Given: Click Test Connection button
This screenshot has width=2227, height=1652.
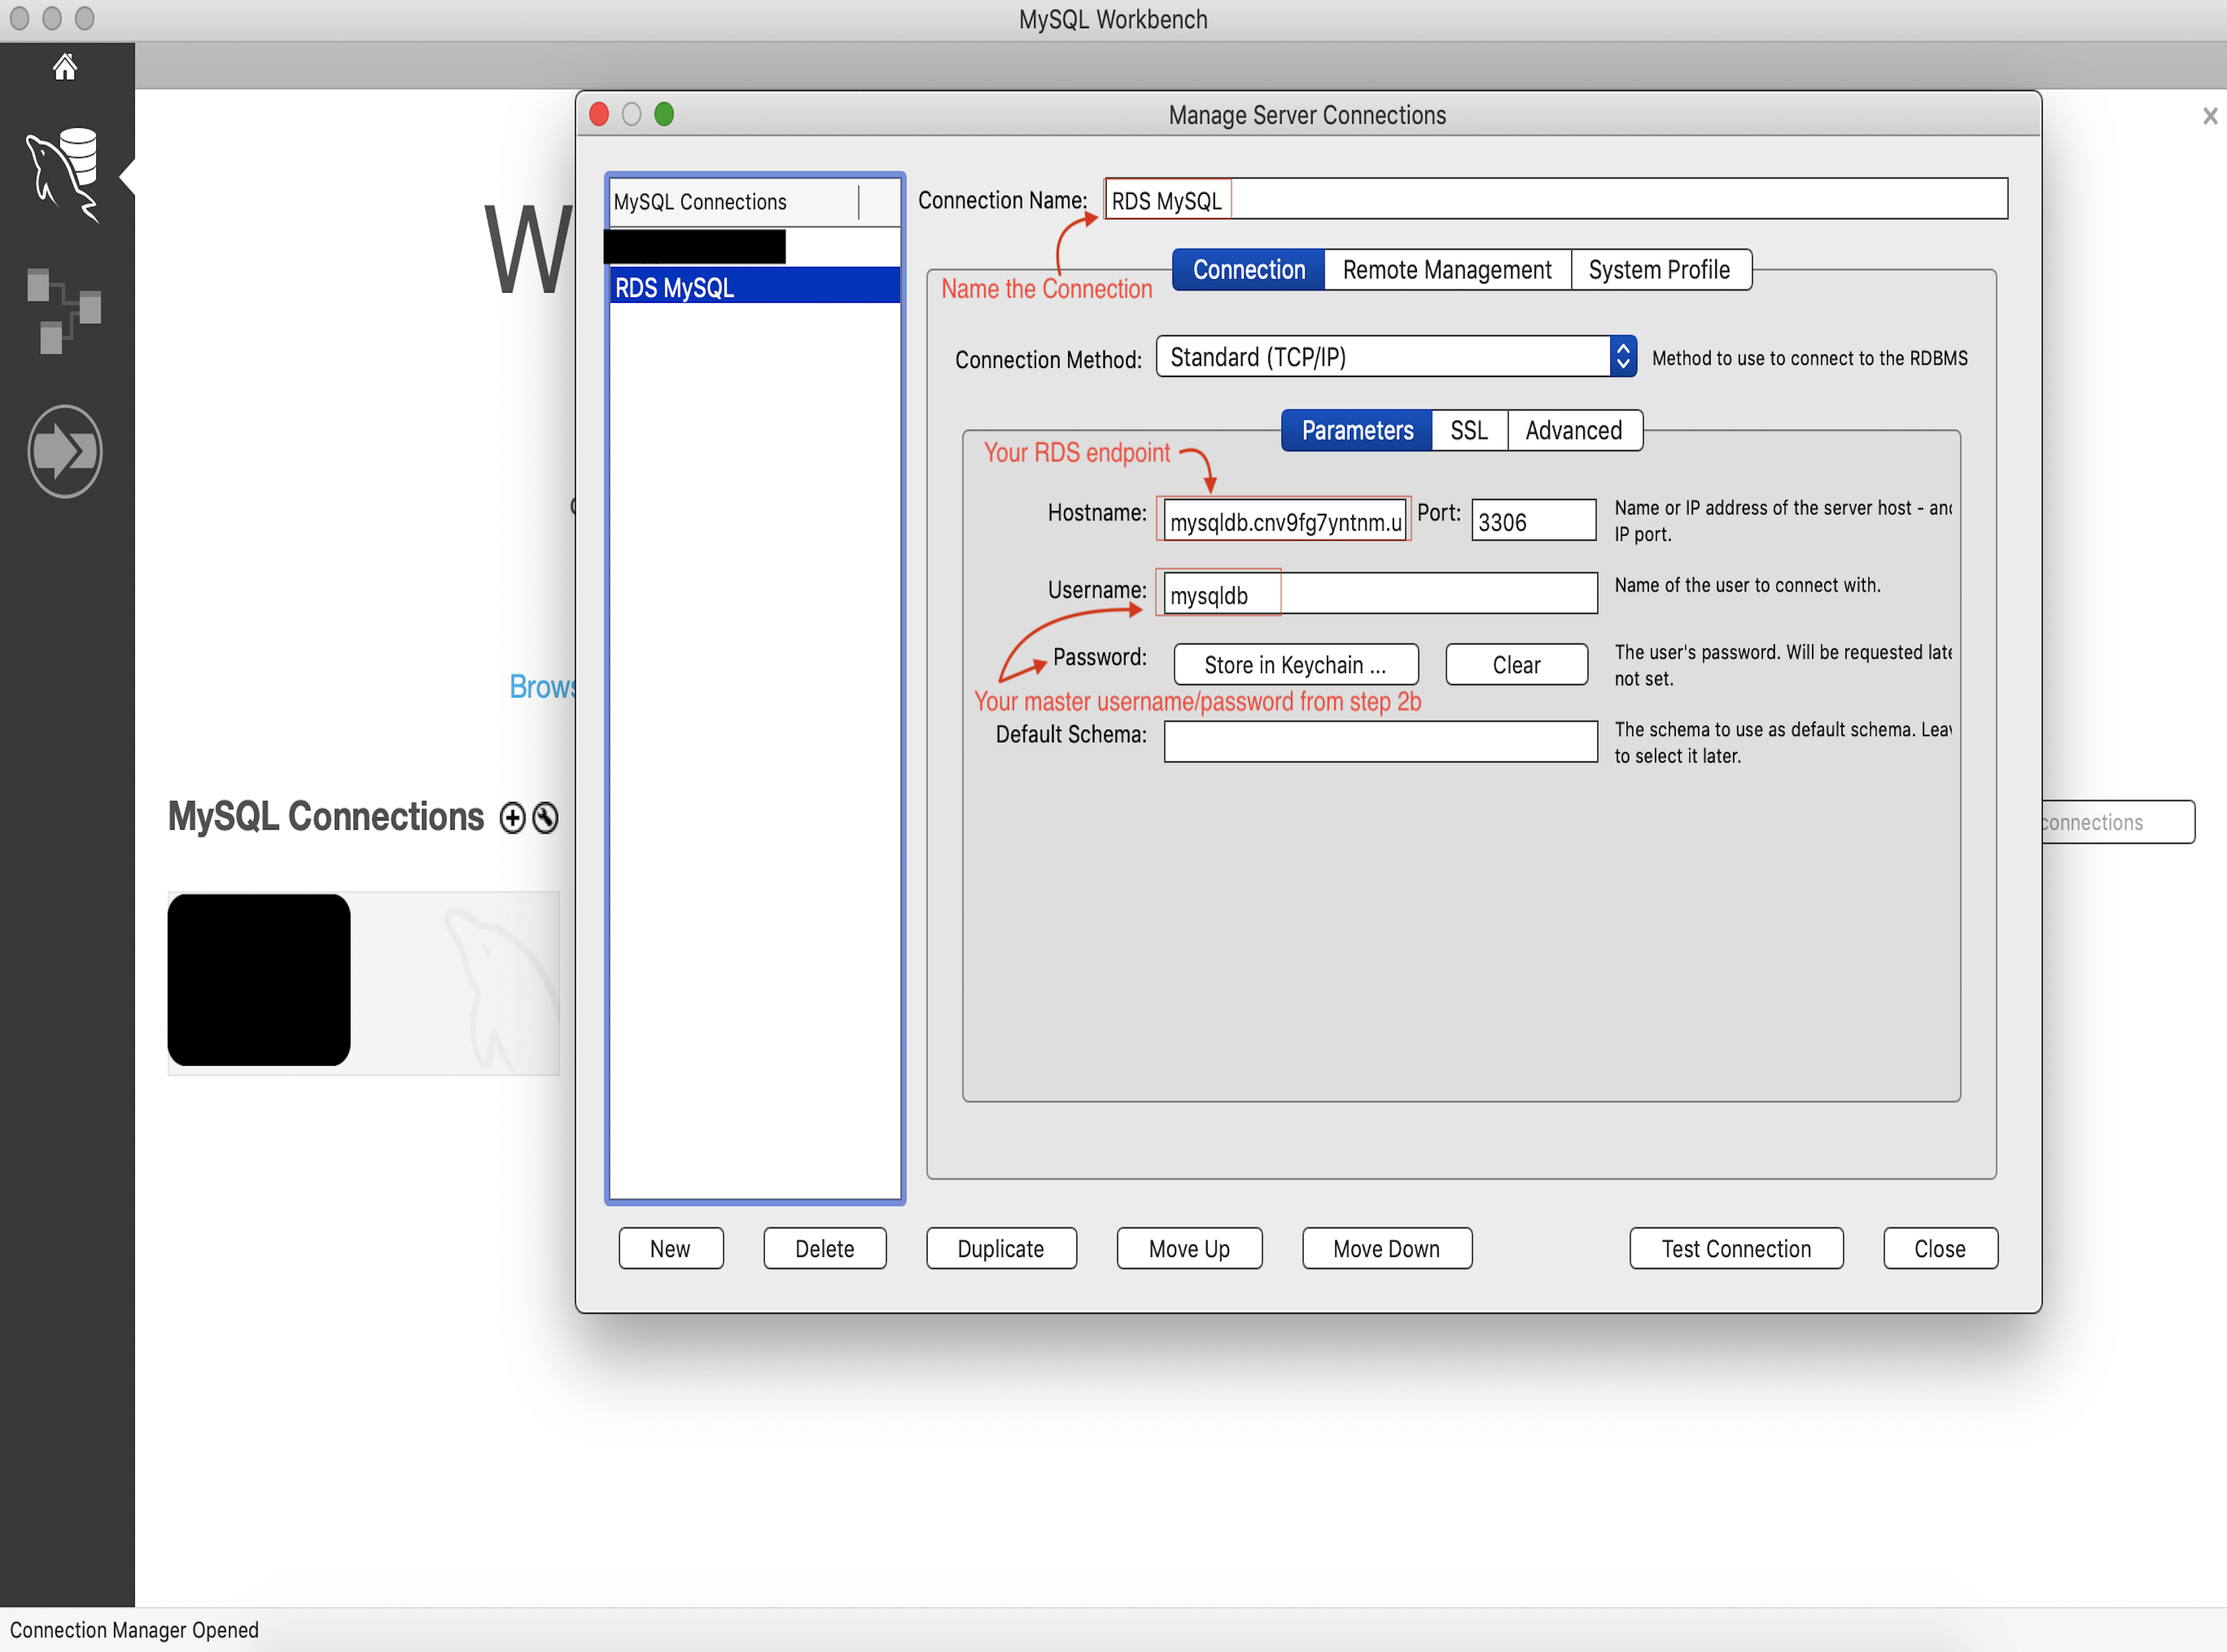Looking at the screenshot, I should pyautogui.click(x=1736, y=1249).
